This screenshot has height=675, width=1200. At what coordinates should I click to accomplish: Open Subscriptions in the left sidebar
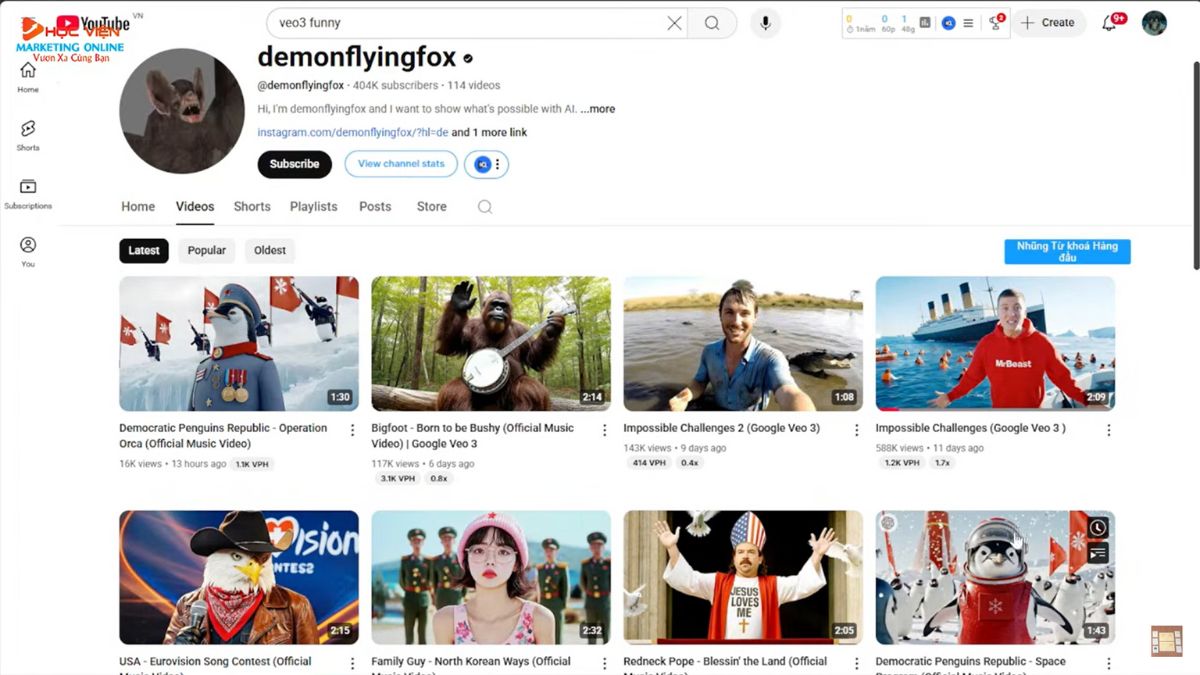tap(28, 193)
